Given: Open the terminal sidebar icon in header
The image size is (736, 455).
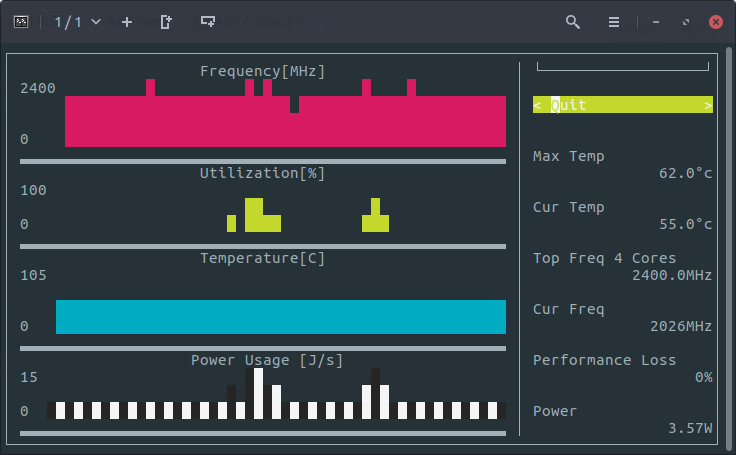Looking at the screenshot, I should point(20,21).
